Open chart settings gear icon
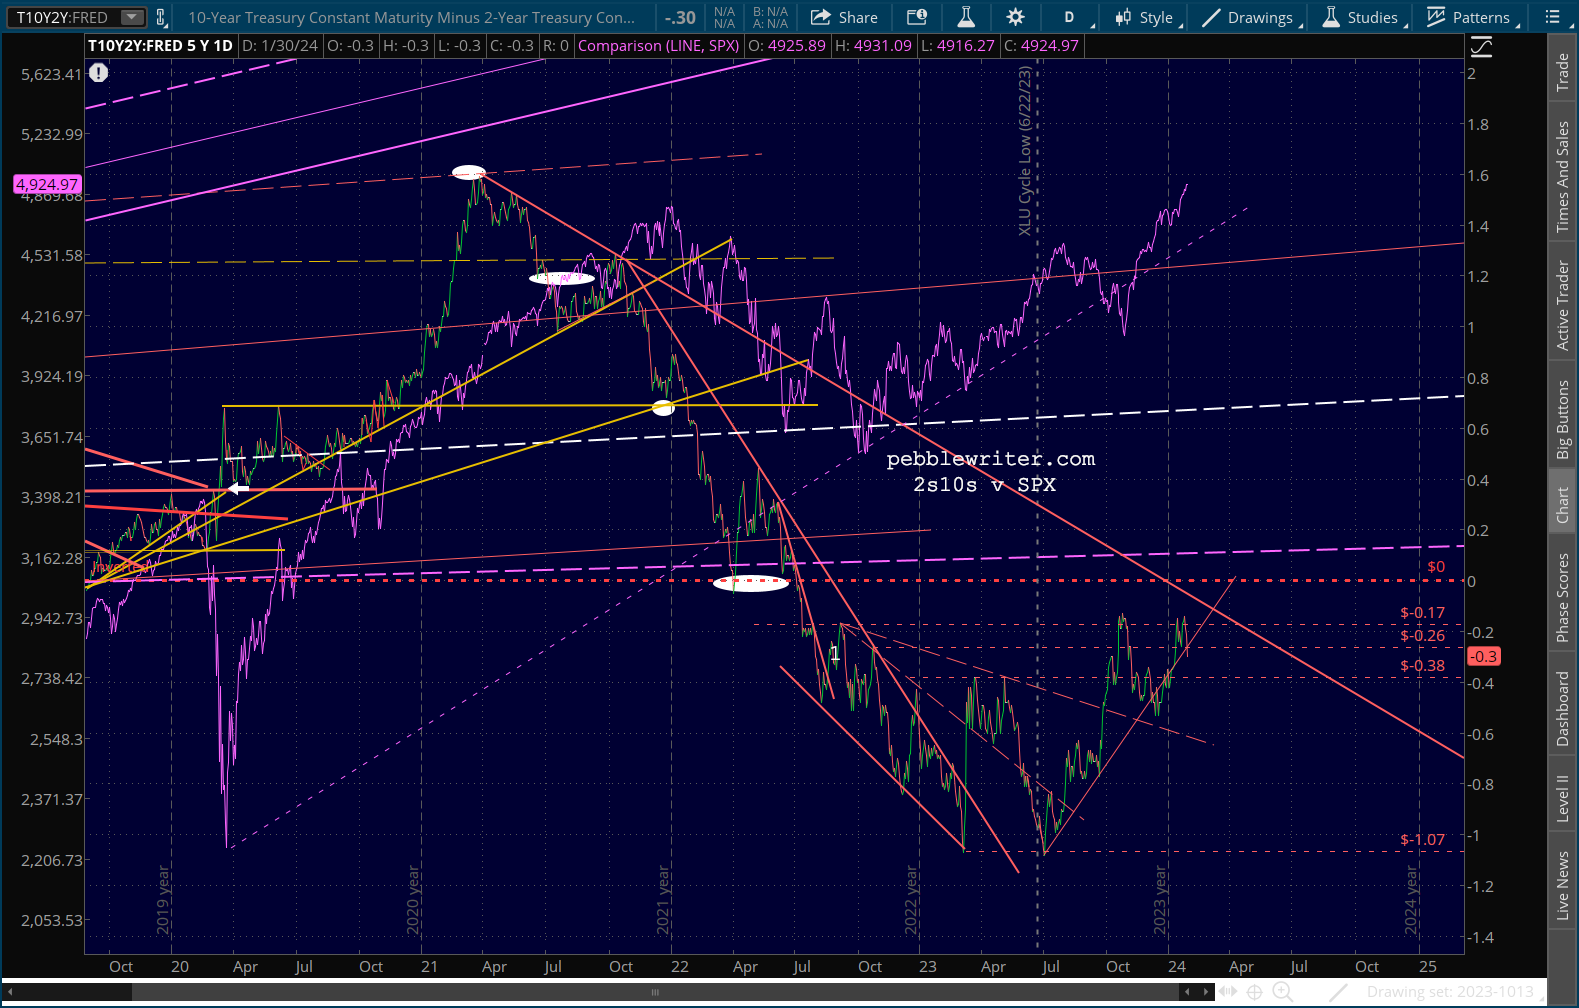 tap(1015, 17)
